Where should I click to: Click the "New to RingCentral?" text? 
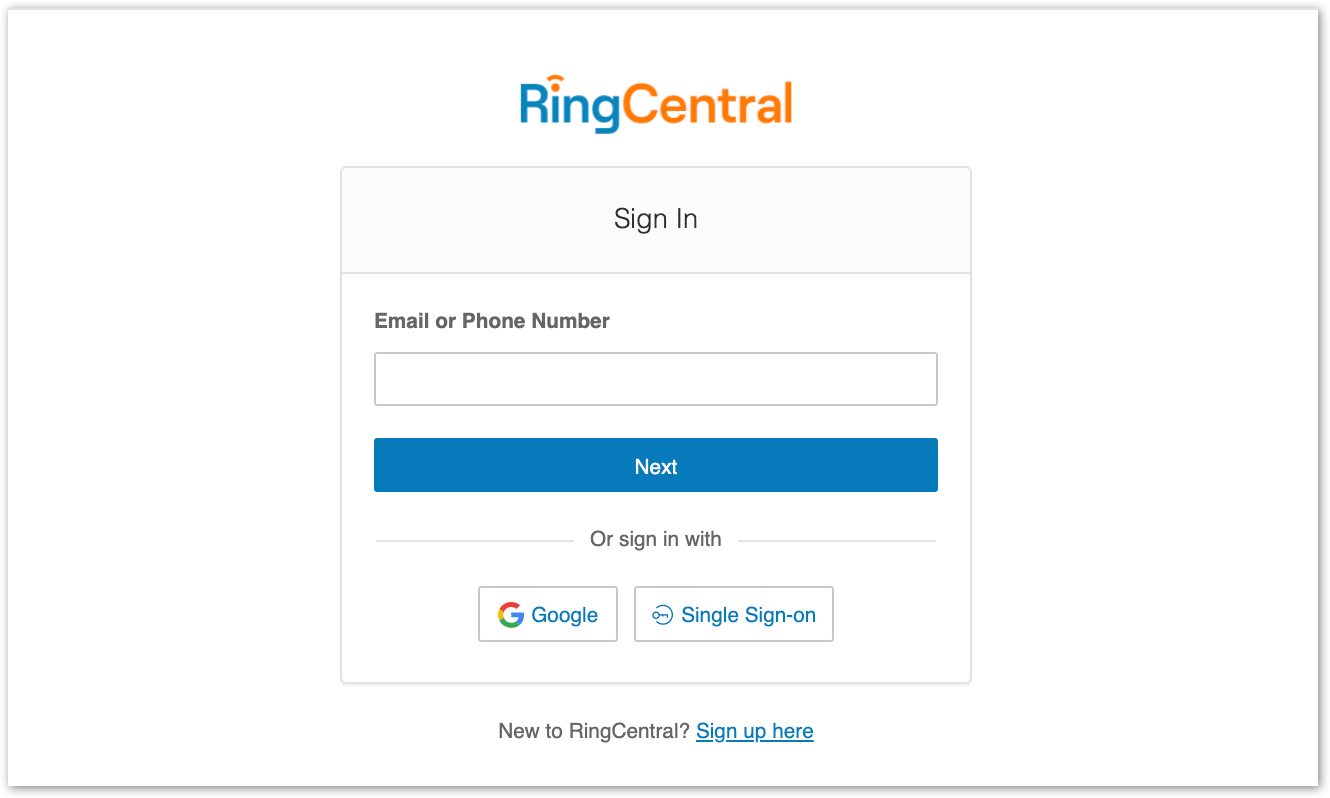click(594, 731)
